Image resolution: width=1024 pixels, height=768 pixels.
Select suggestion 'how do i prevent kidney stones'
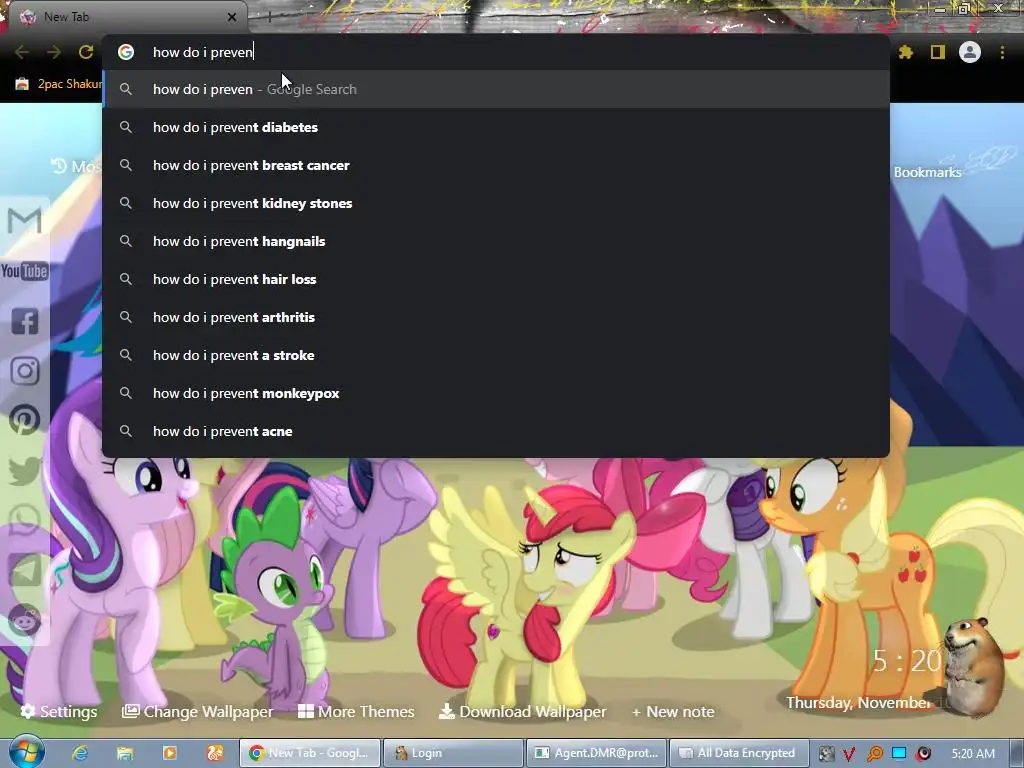click(496, 203)
